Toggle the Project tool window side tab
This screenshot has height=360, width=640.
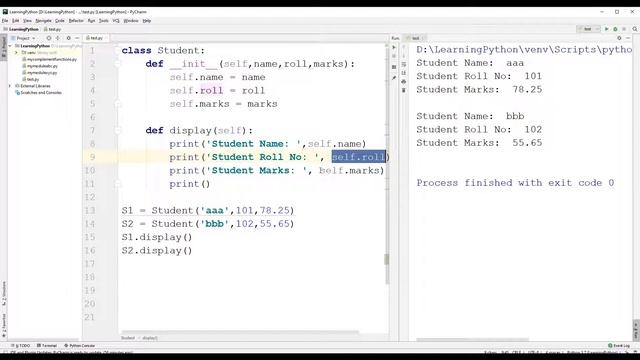pyautogui.click(x=4, y=48)
